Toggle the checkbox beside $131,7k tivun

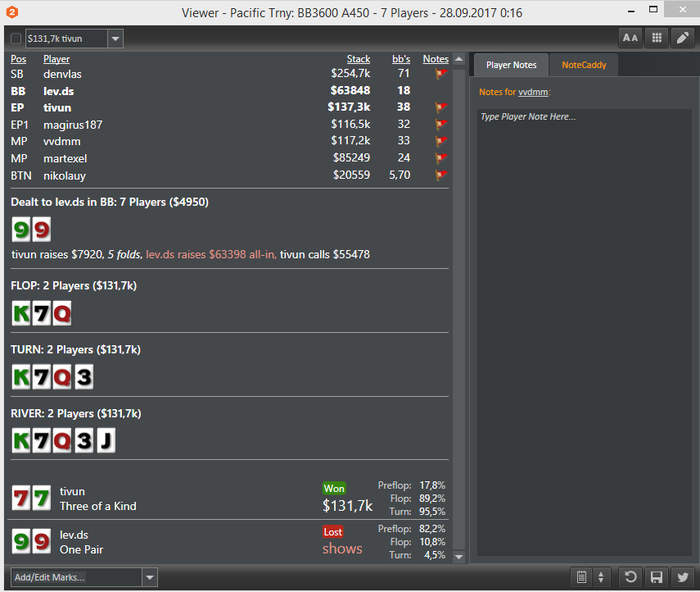[16, 38]
